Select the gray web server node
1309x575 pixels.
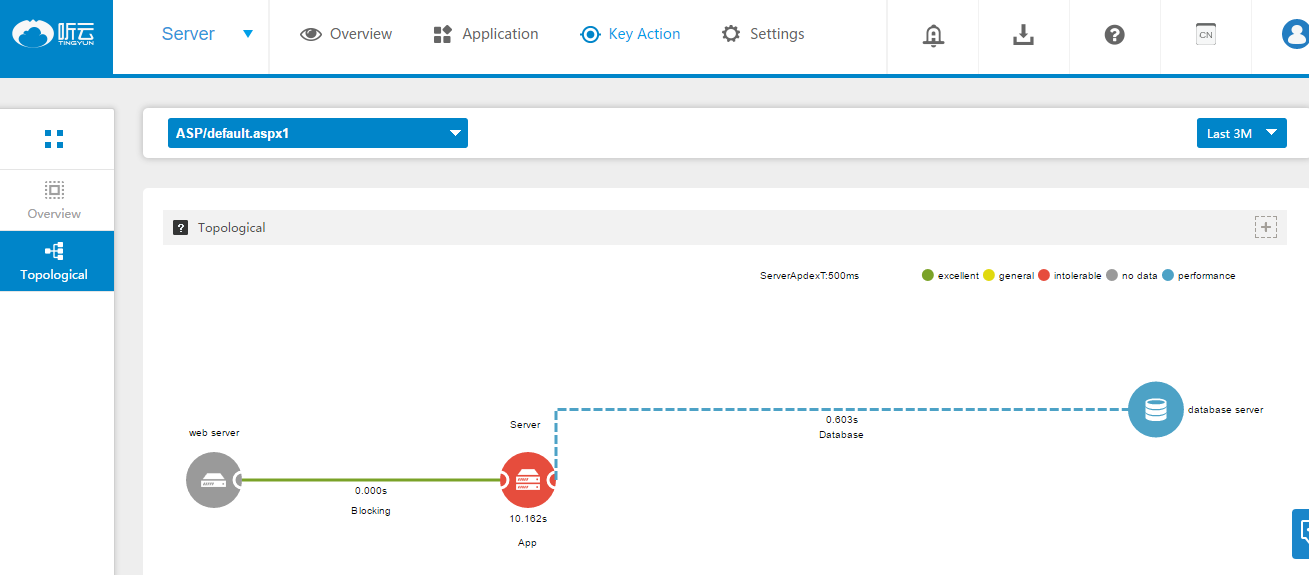(214, 480)
